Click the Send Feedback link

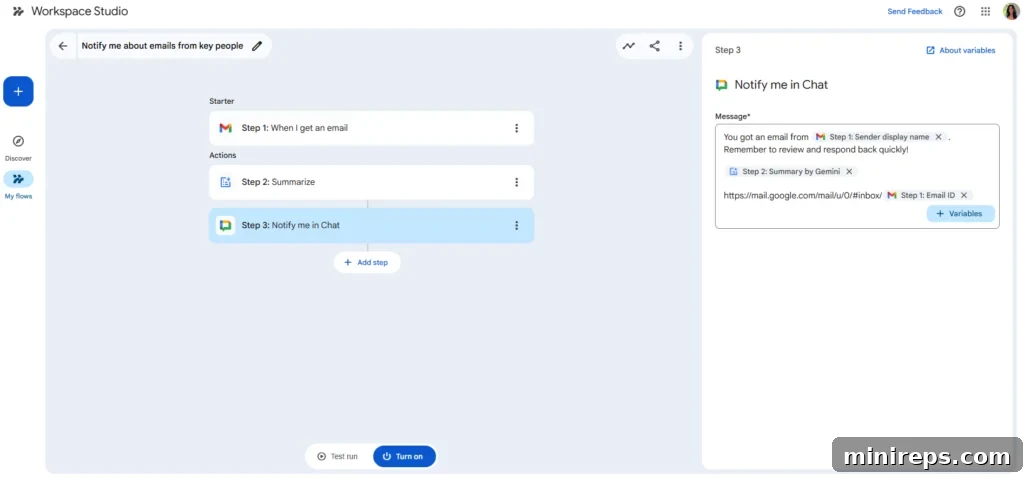tap(914, 11)
